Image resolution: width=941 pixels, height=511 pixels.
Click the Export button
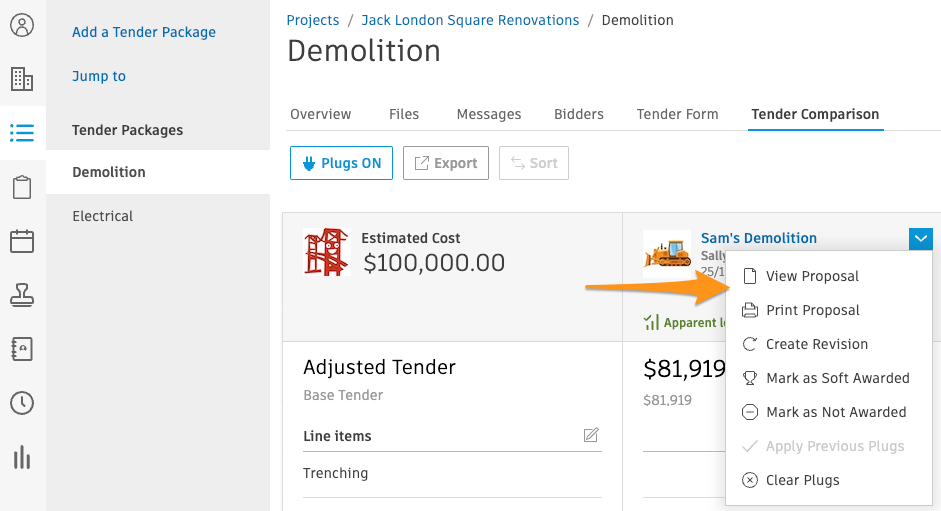coord(445,163)
